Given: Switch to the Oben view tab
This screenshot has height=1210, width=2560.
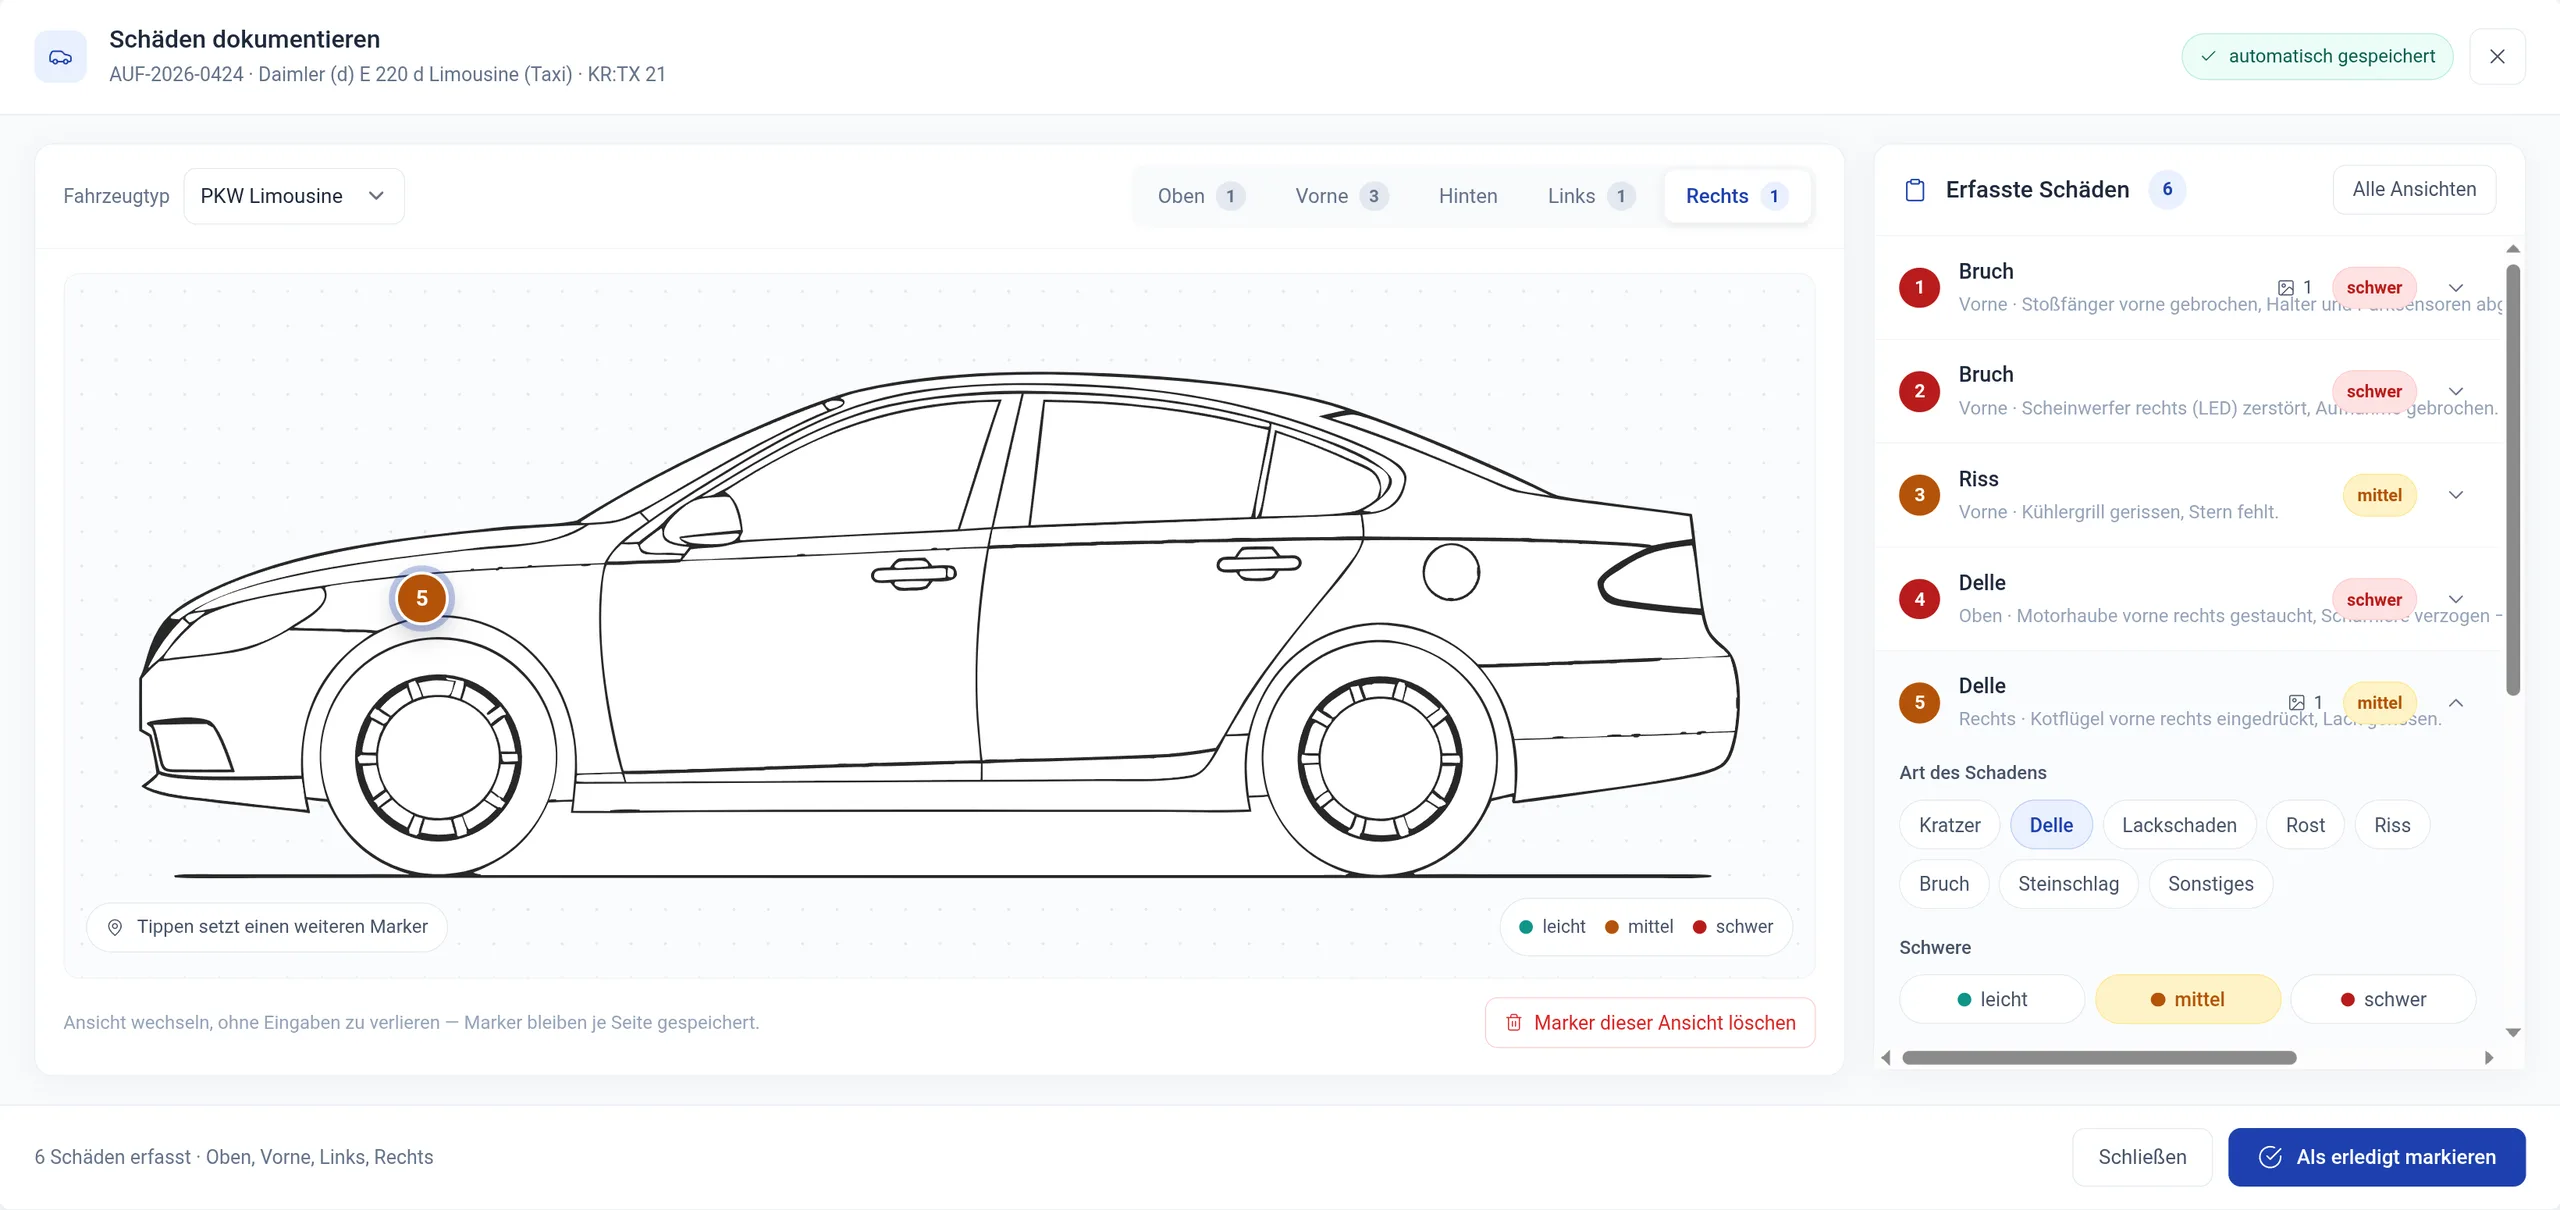Looking at the screenshot, I should (x=1201, y=196).
